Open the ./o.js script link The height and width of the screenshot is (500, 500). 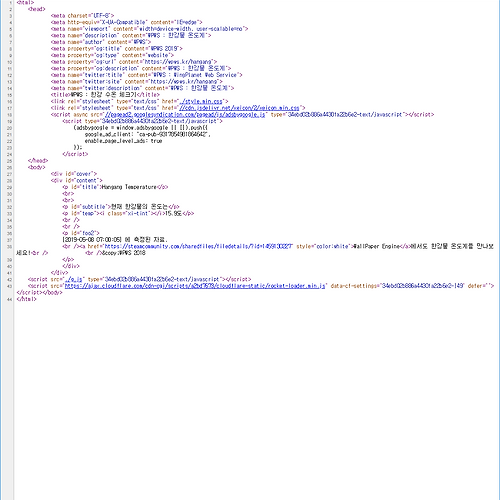pos(73,279)
